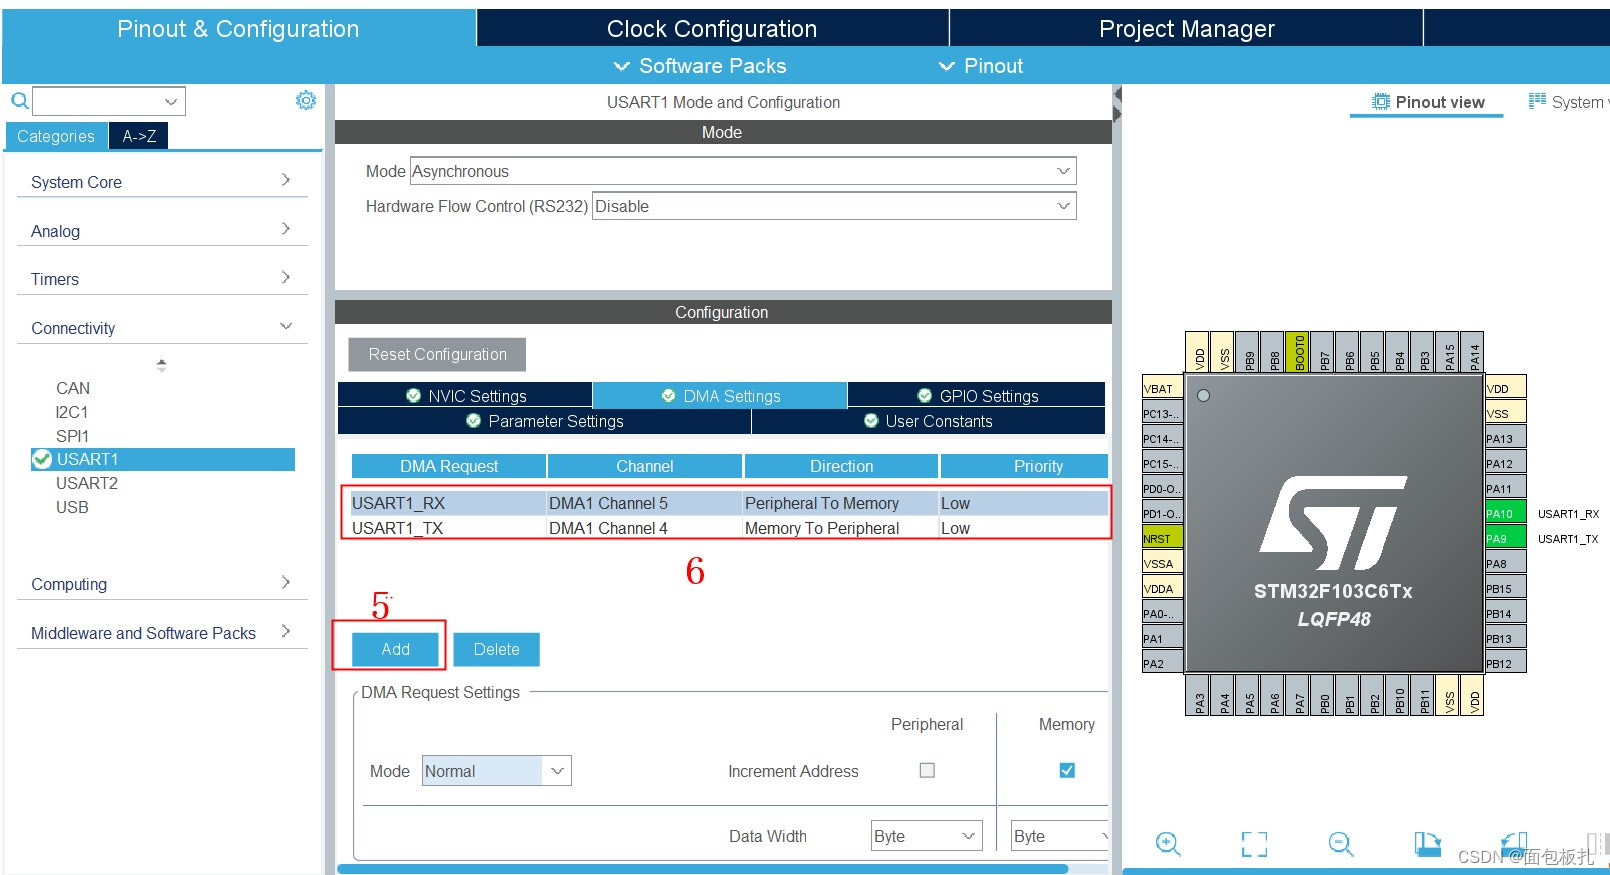Collapse the Connectivity category

coord(161,327)
